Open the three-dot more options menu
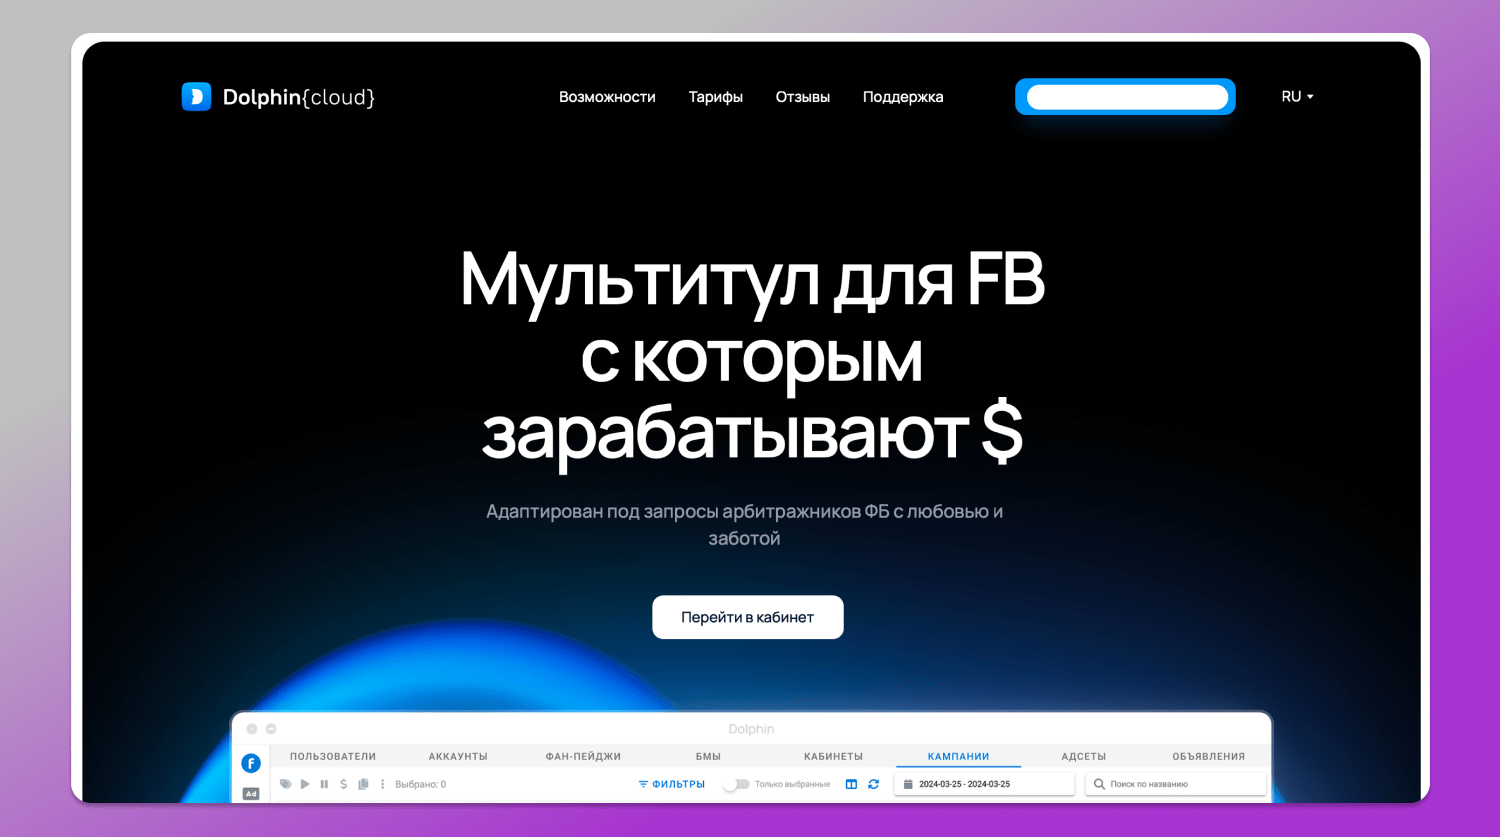1500x837 pixels. (x=382, y=784)
